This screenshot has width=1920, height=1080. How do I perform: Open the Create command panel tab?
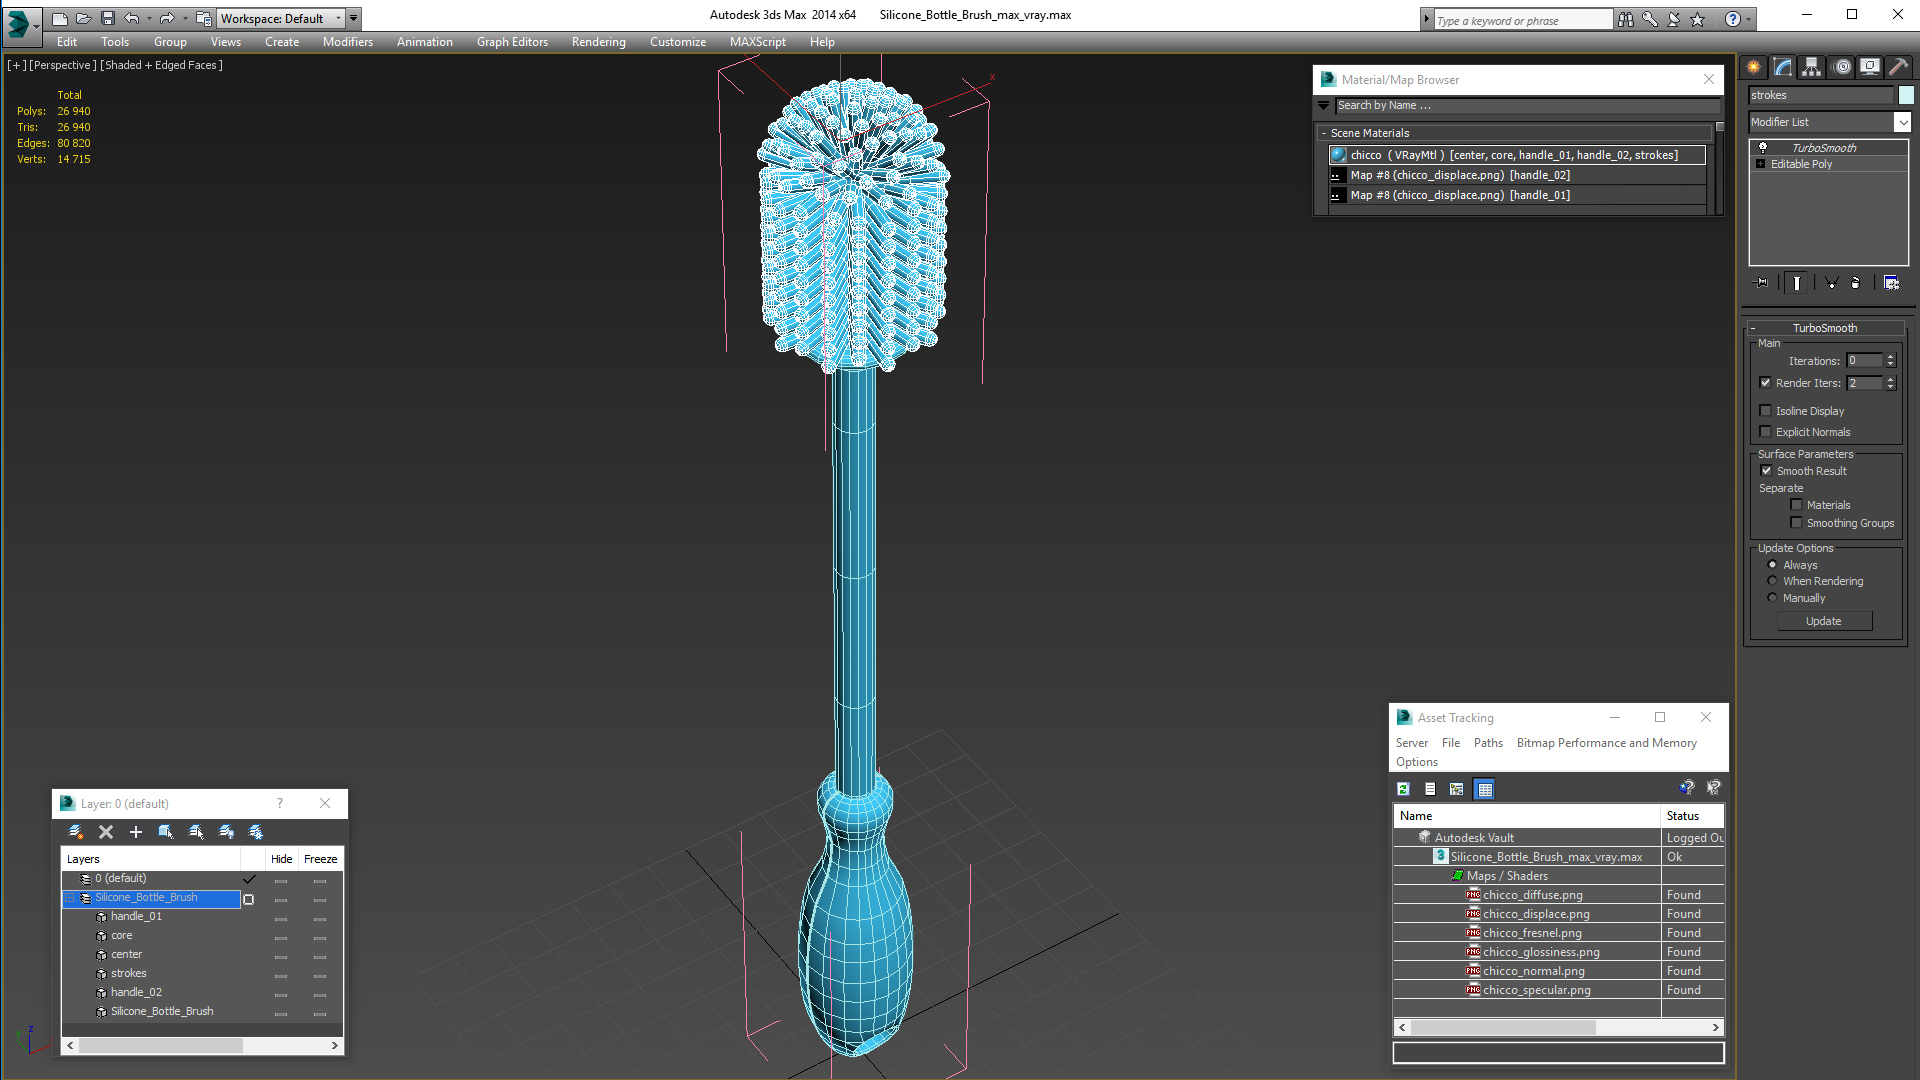point(1754,67)
